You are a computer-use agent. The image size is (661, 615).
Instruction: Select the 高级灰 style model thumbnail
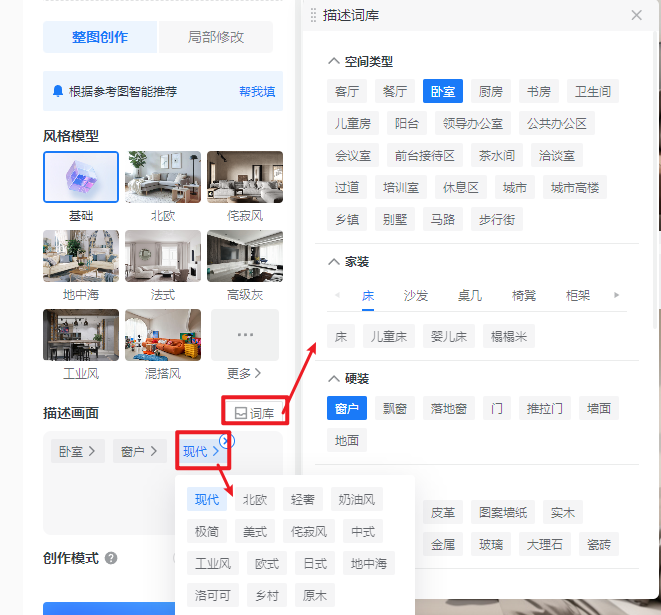click(x=245, y=256)
